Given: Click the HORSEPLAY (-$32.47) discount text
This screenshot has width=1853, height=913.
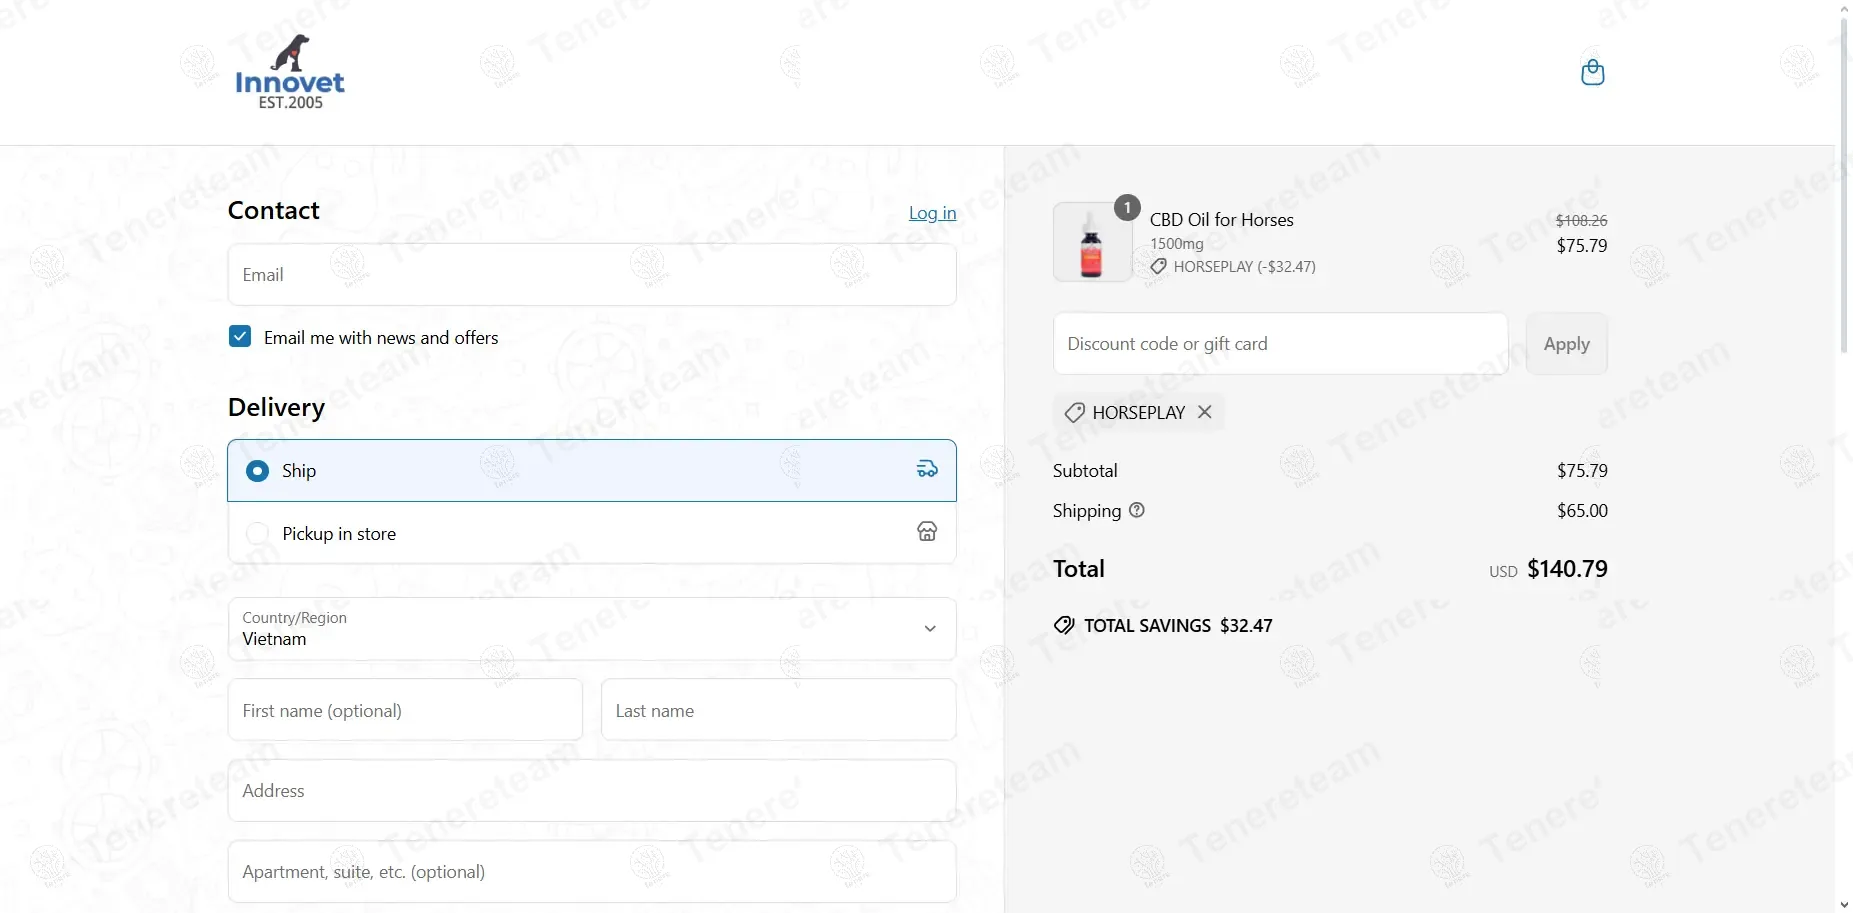Looking at the screenshot, I should (x=1245, y=267).
